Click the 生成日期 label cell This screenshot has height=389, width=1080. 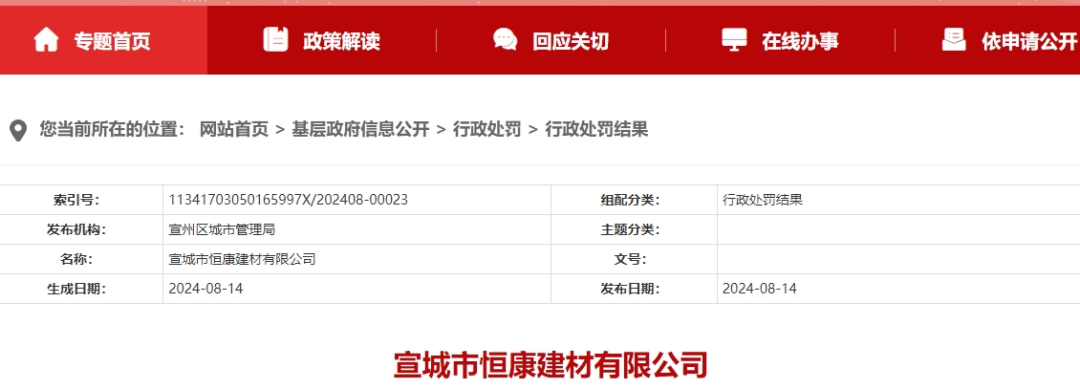(81, 289)
